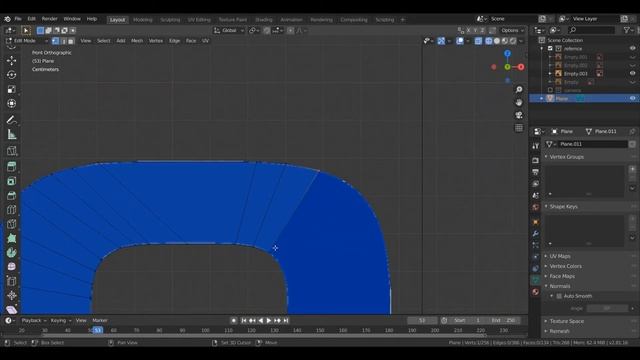Viewport: 640px width, 360px height.
Task: Select the Transform tool in the toolbar
Action: point(11,103)
